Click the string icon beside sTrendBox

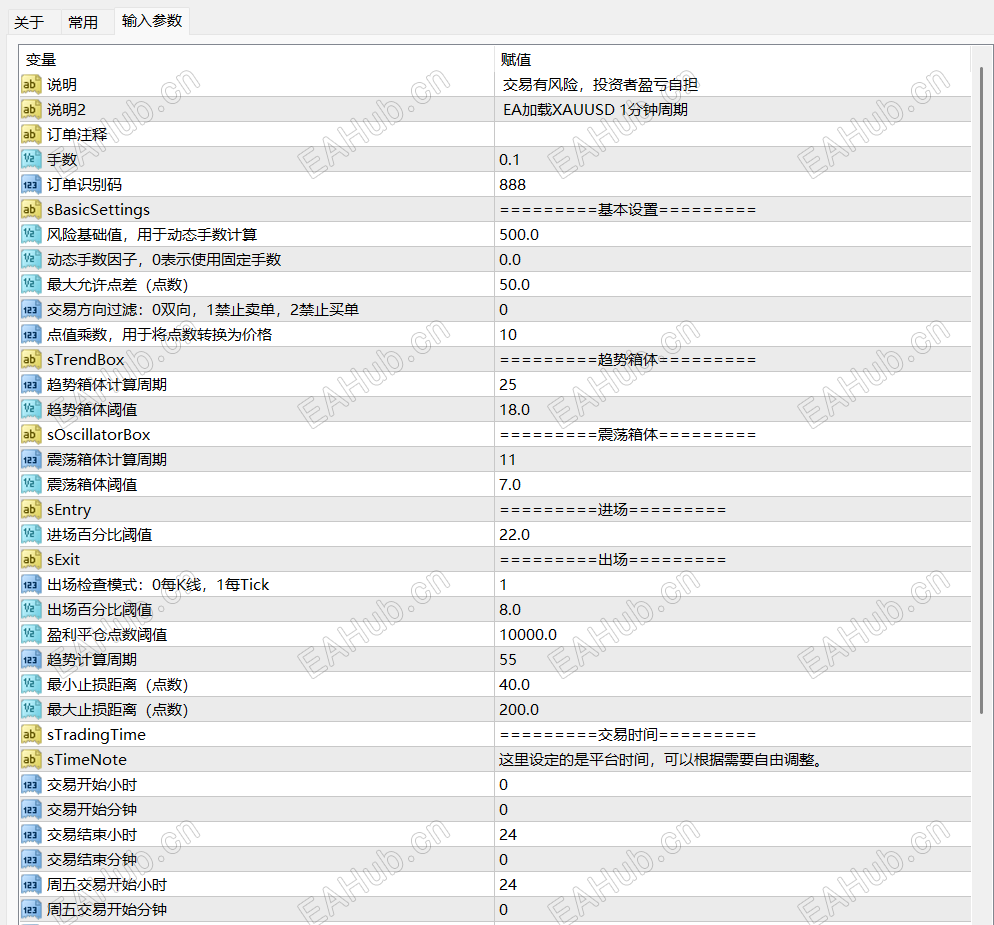[30, 359]
